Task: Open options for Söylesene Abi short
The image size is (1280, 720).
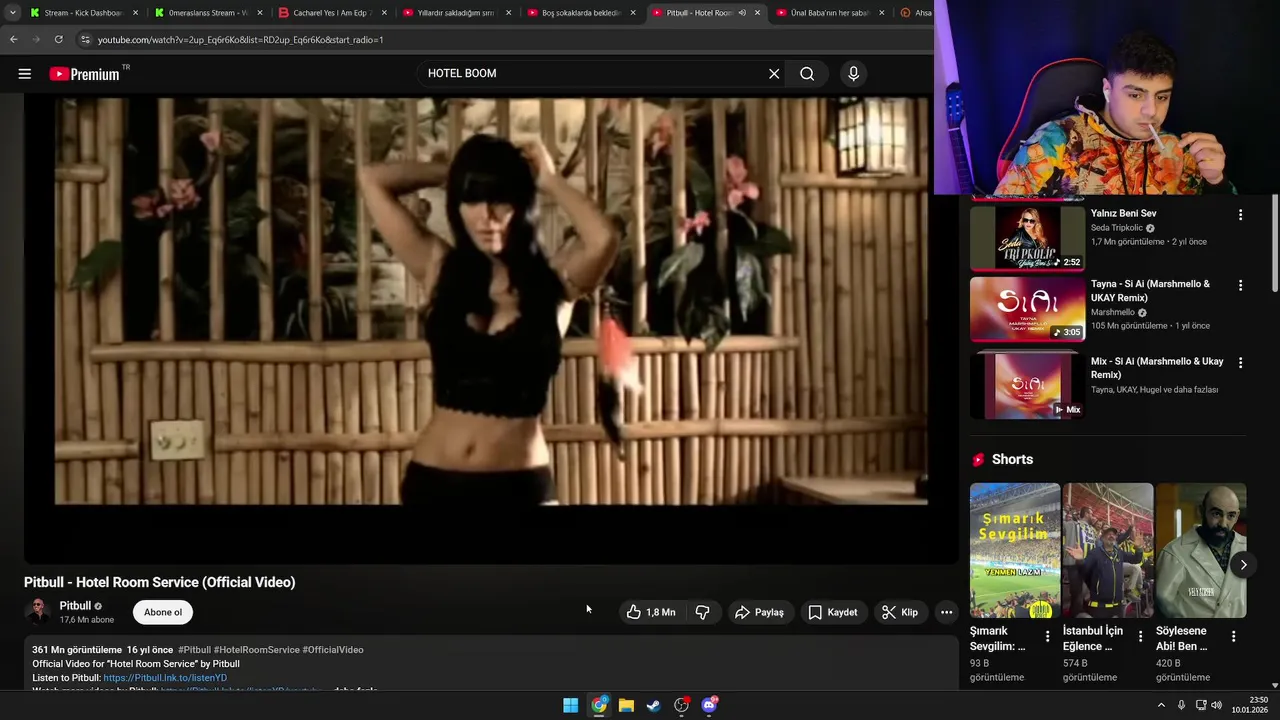Action: tap(1233, 637)
